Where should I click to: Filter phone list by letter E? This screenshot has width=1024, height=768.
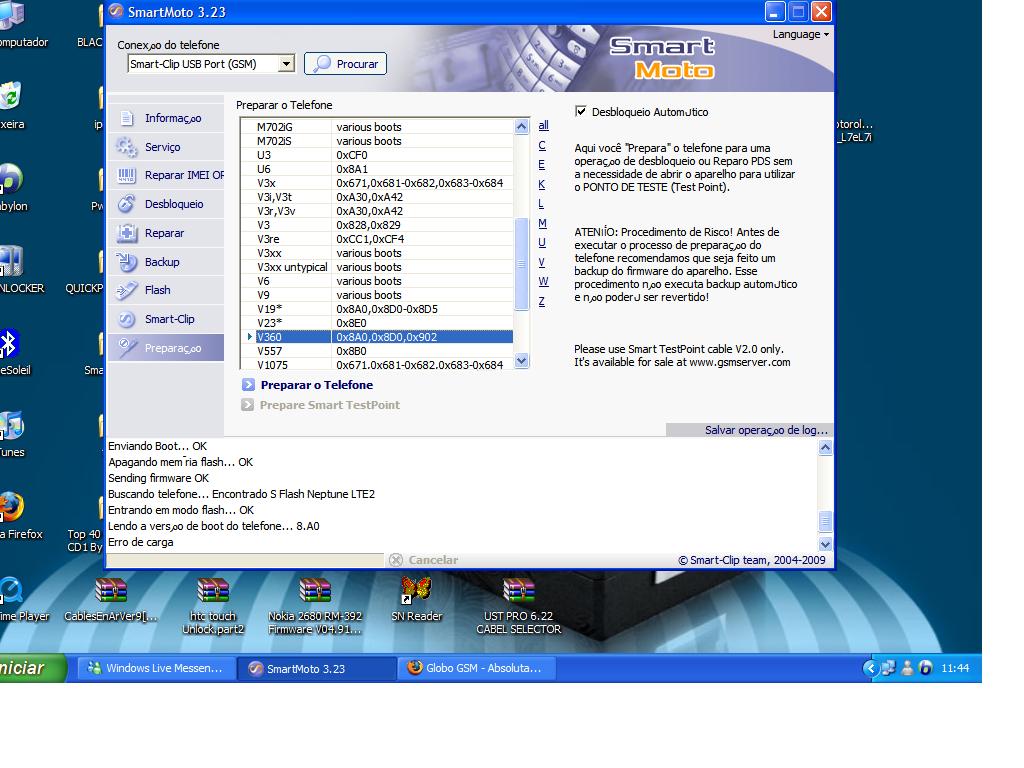click(541, 165)
